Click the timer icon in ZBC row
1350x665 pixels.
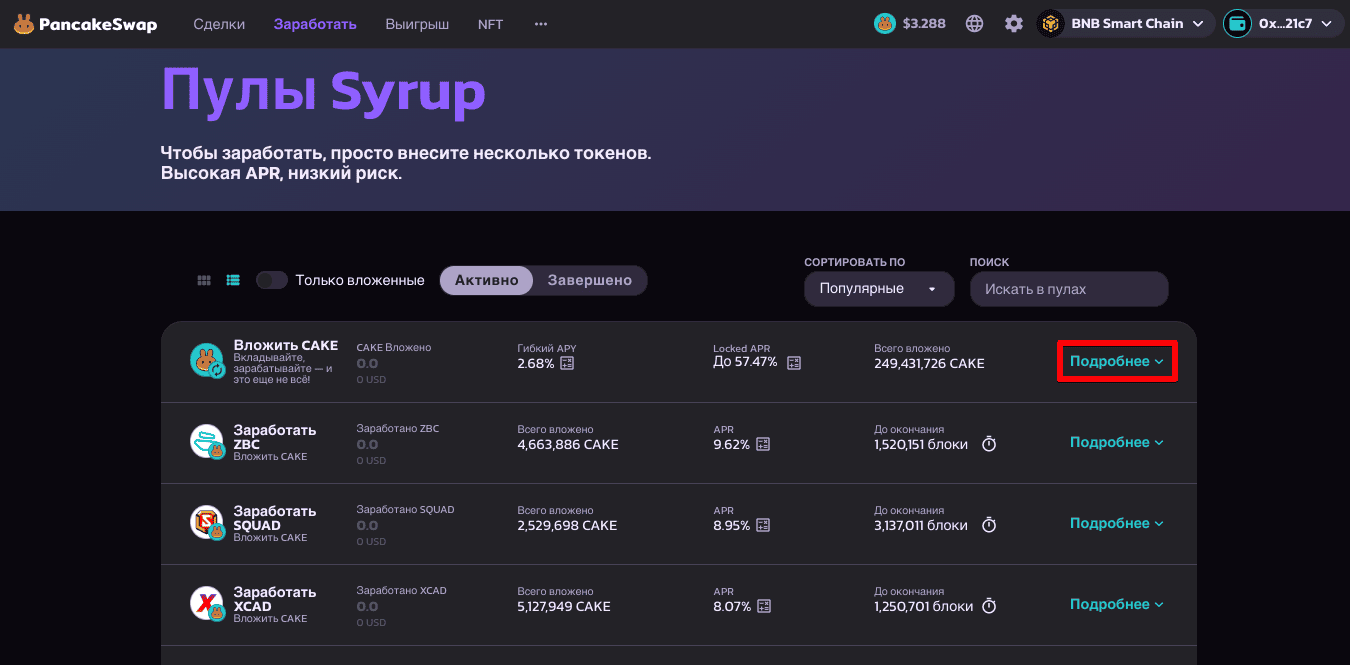[989, 444]
